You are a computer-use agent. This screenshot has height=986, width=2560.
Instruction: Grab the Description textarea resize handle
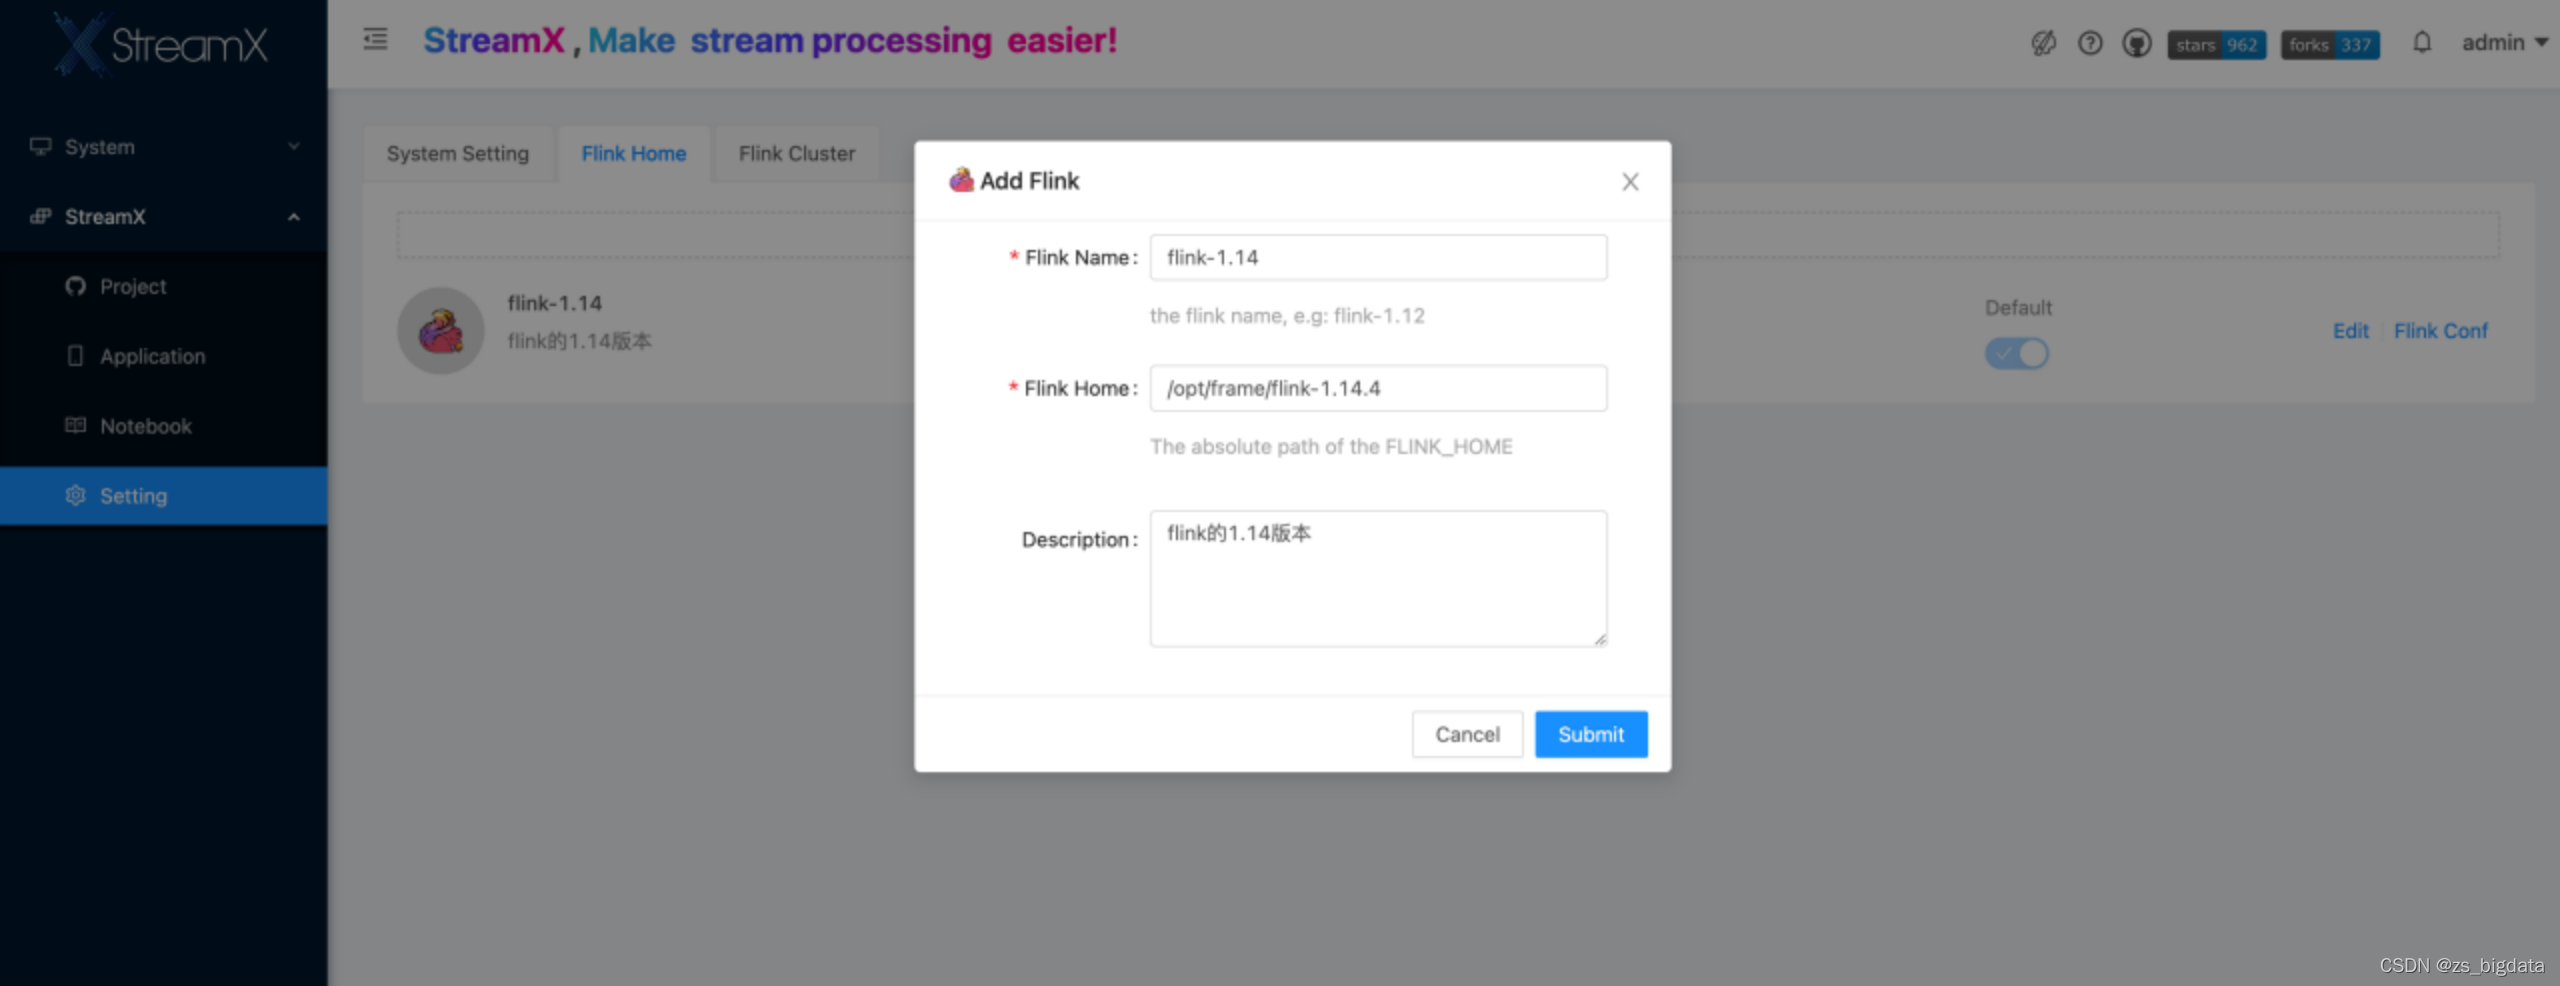tap(1600, 640)
